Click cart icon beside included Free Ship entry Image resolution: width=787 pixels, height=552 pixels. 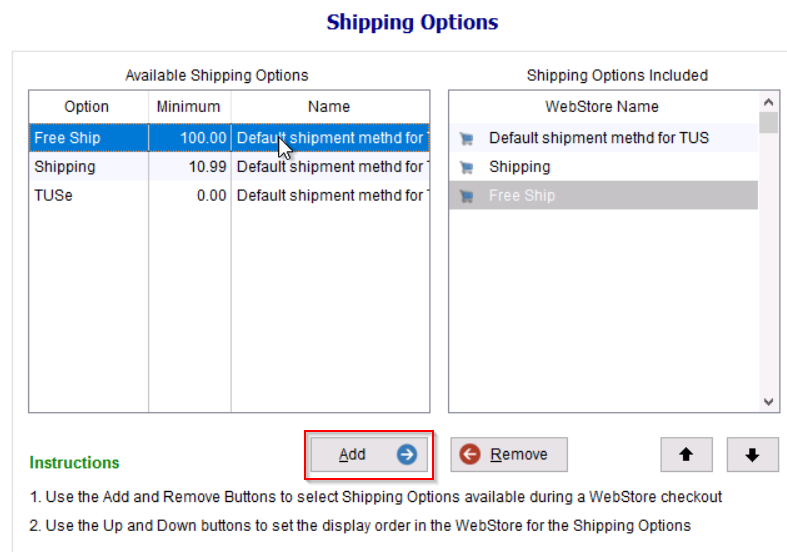[465, 196]
